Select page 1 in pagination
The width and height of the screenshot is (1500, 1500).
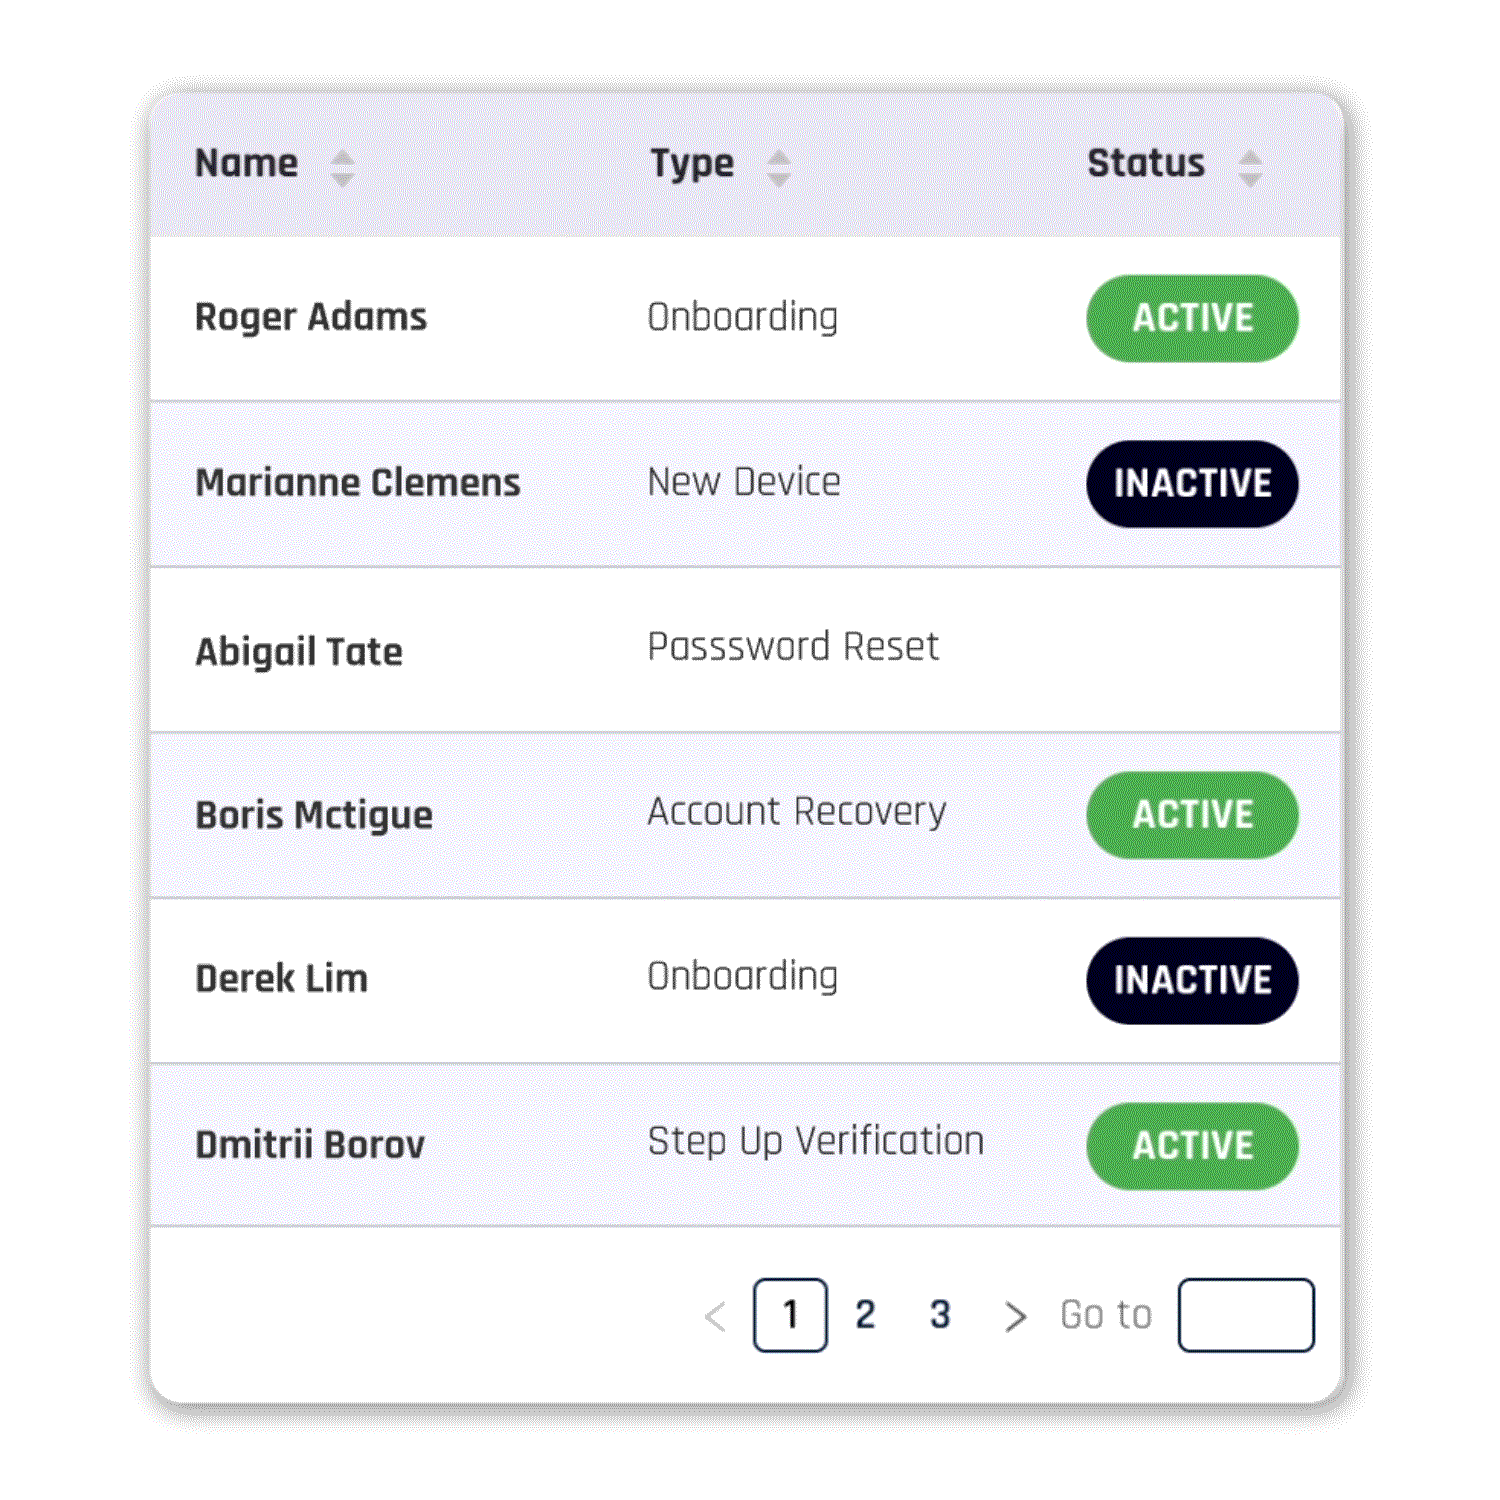pyautogui.click(x=790, y=1315)
